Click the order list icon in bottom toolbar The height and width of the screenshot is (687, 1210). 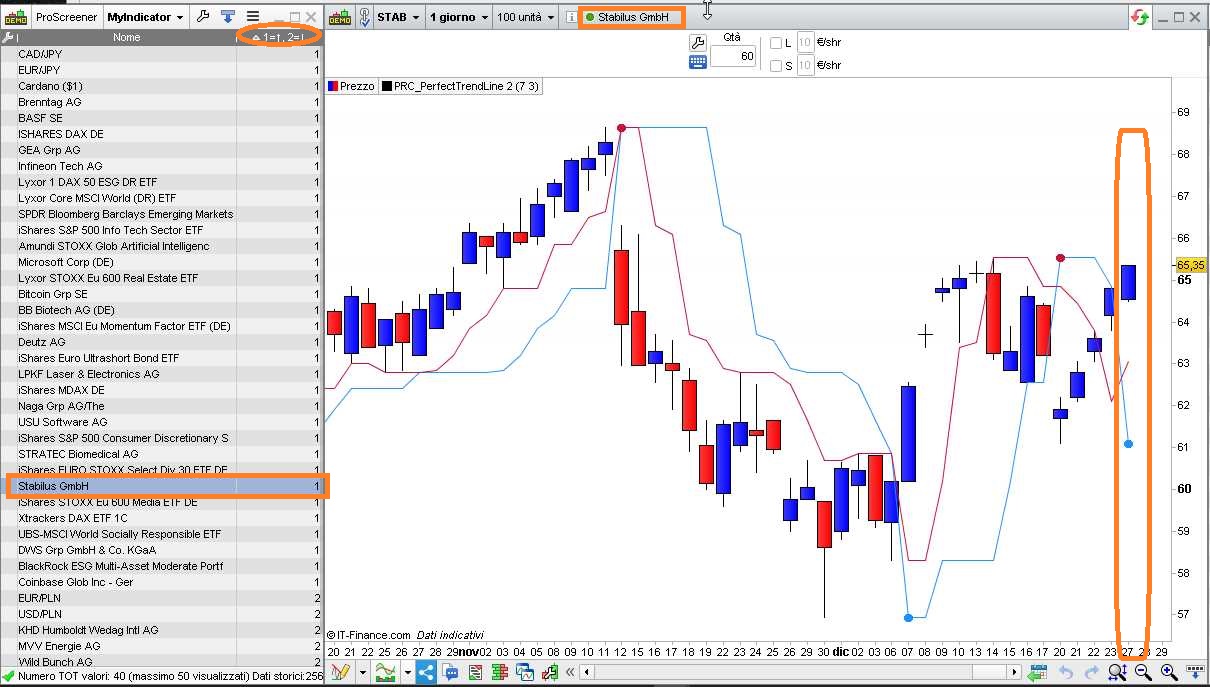click(x=475, y=672)
